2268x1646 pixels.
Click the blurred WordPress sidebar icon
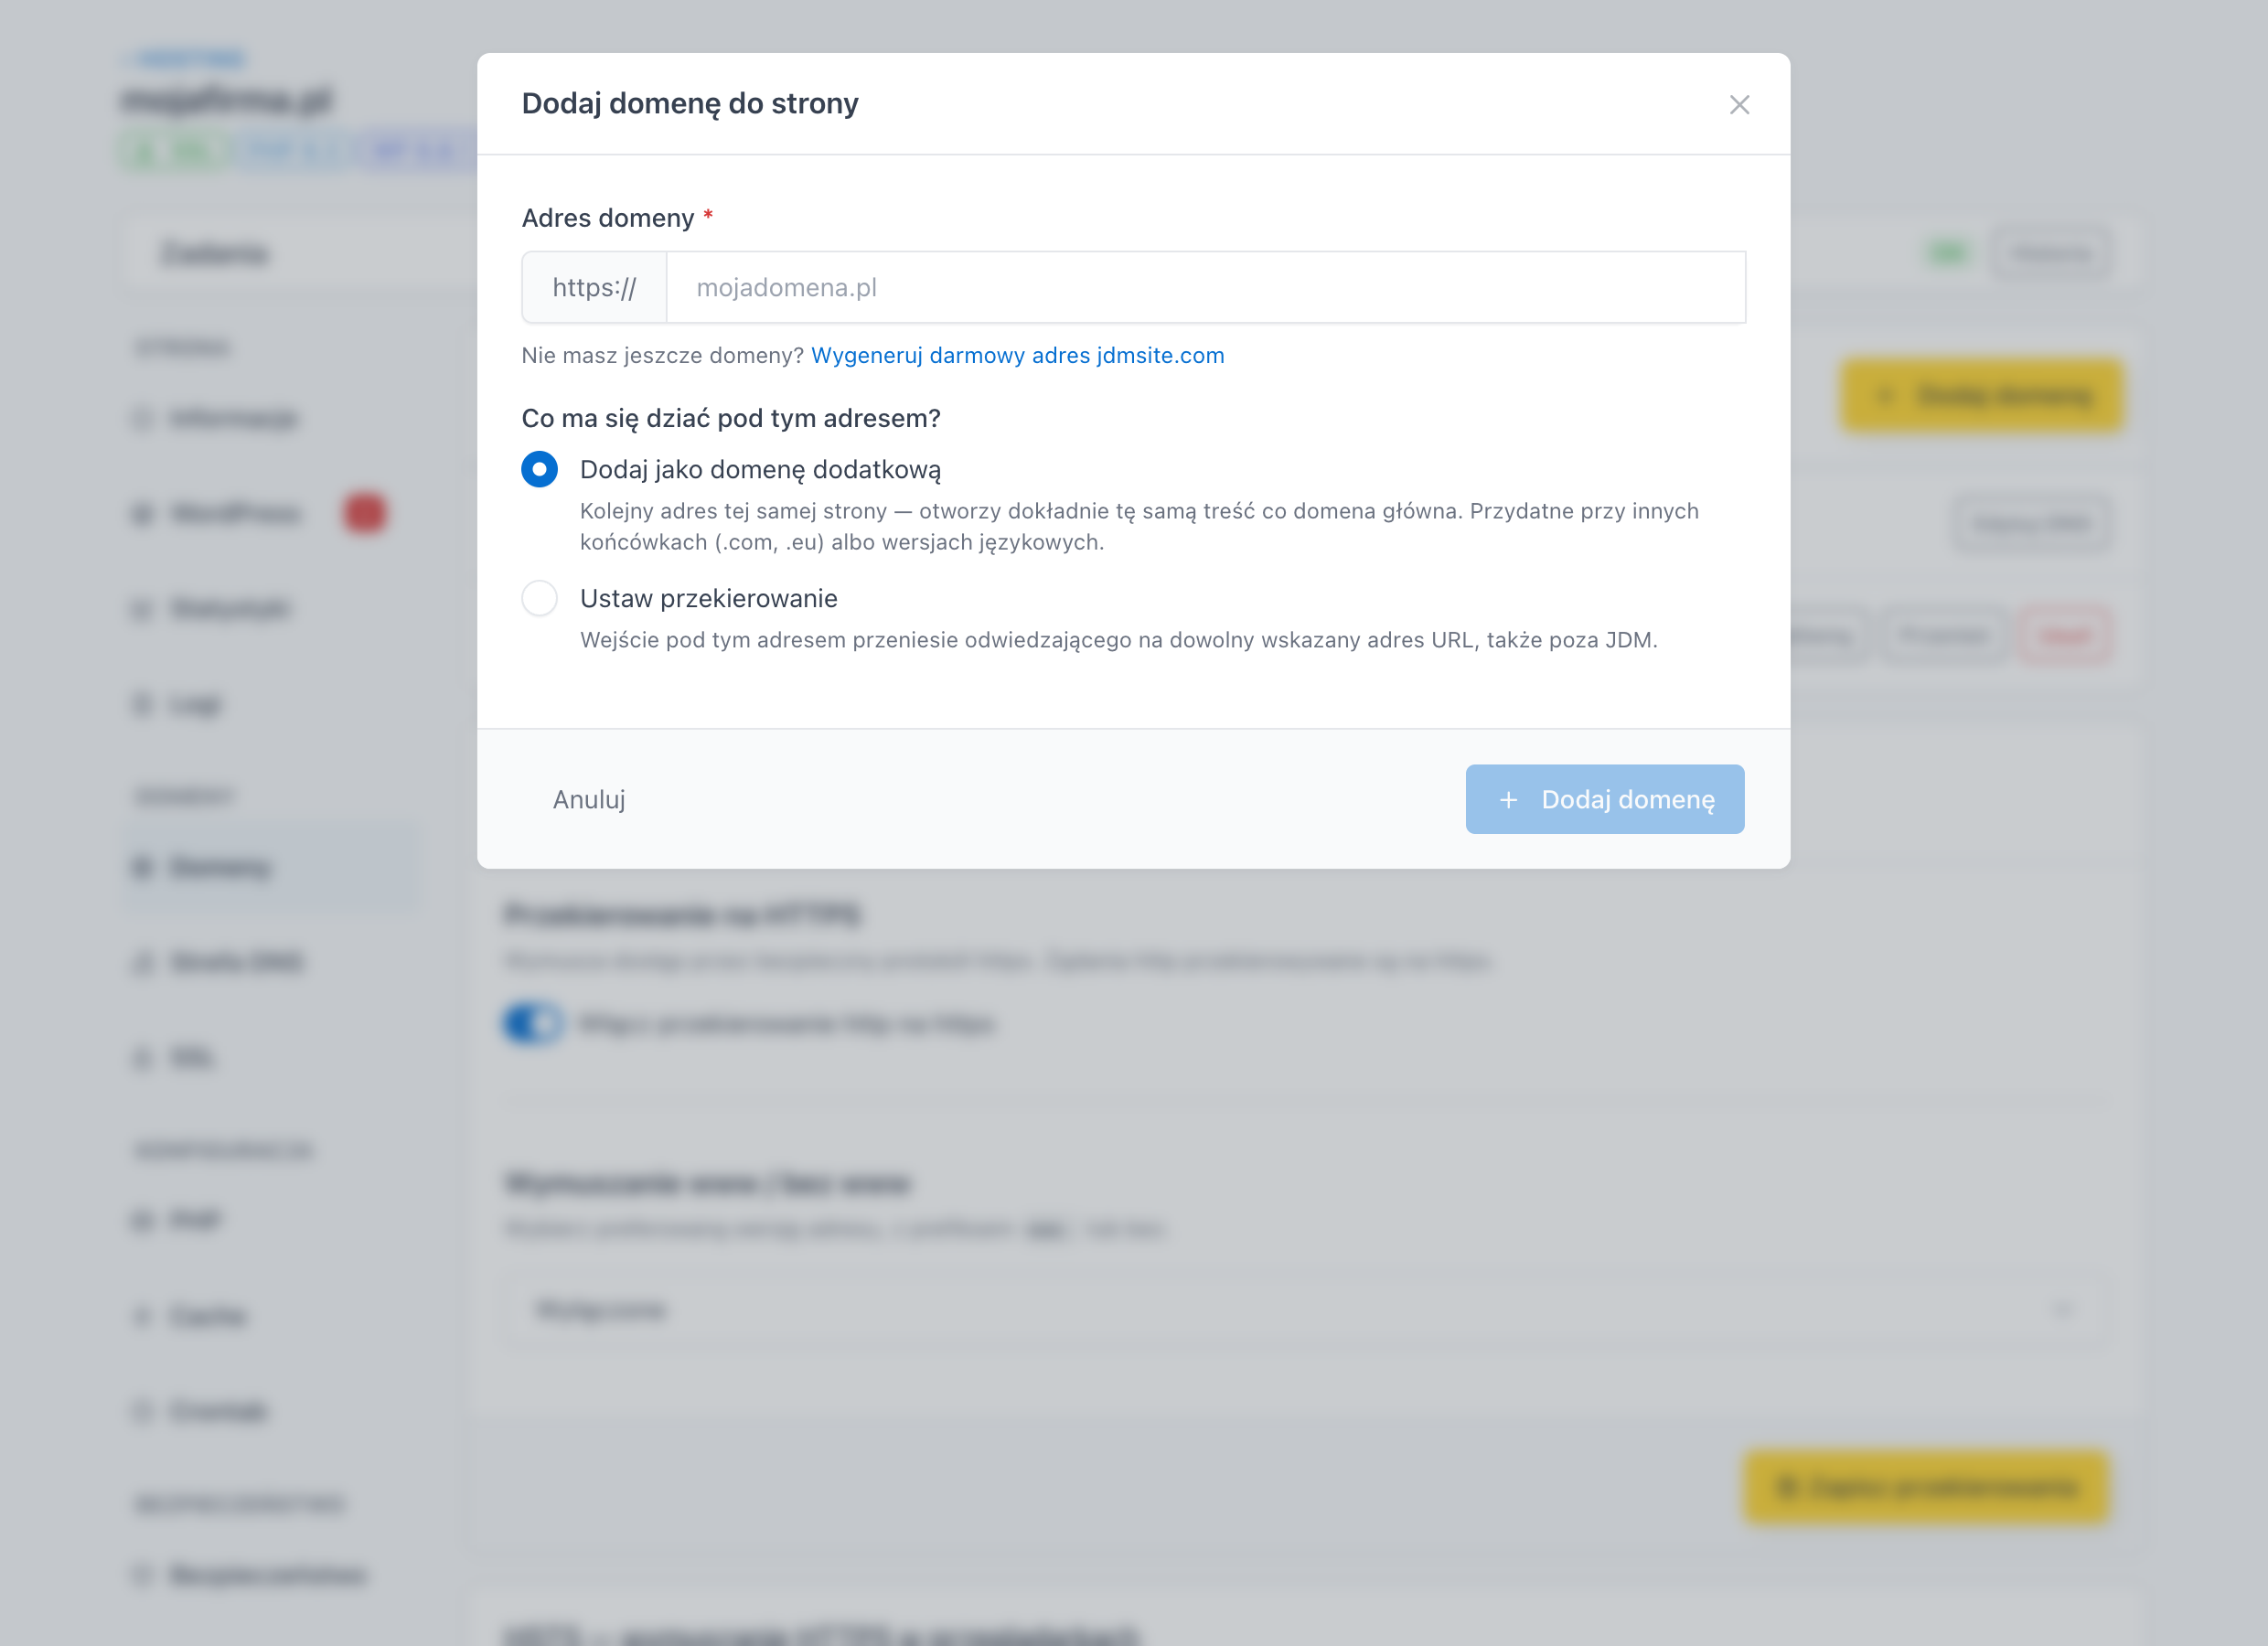tap(143, 514)
